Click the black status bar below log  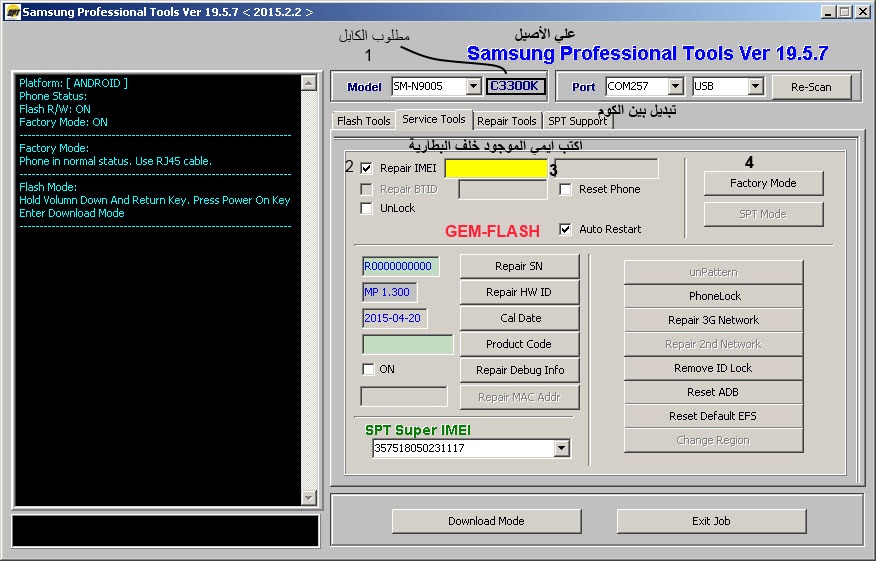pos(165,530)
